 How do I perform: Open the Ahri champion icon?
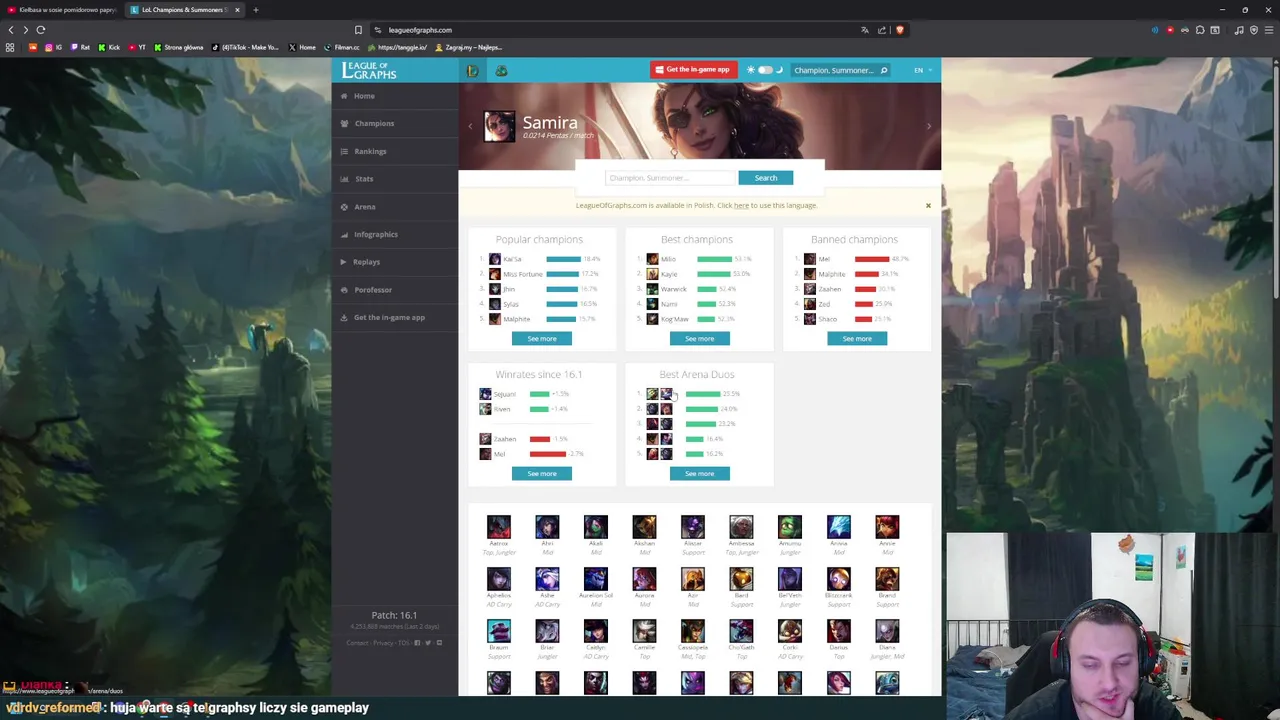click(547, 527)
